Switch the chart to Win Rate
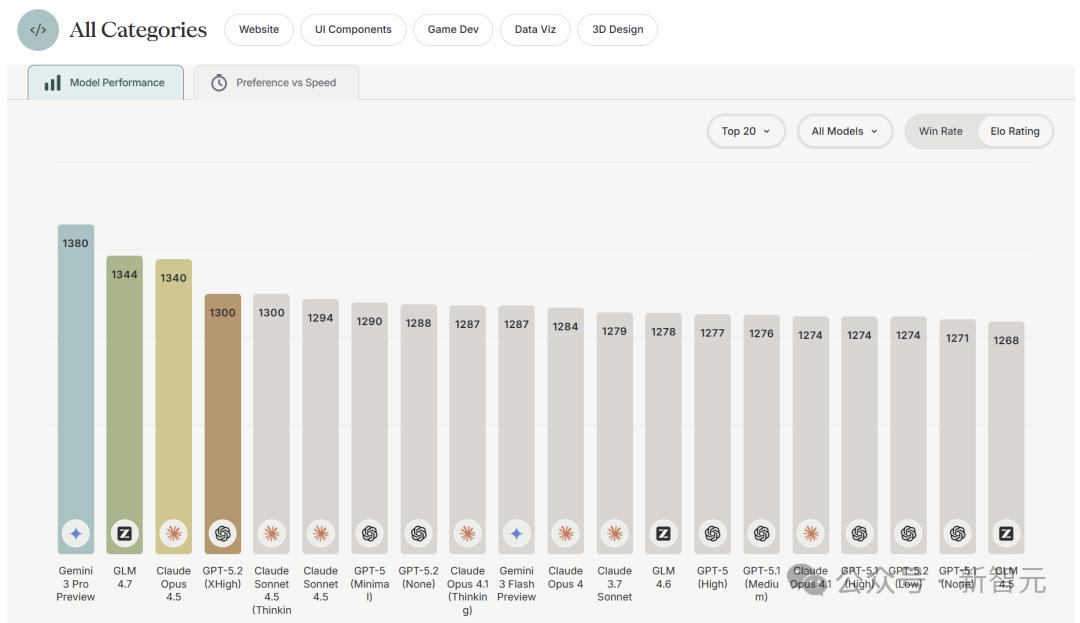Screen dimensions: 1080x623 click(x=940, y=131)
